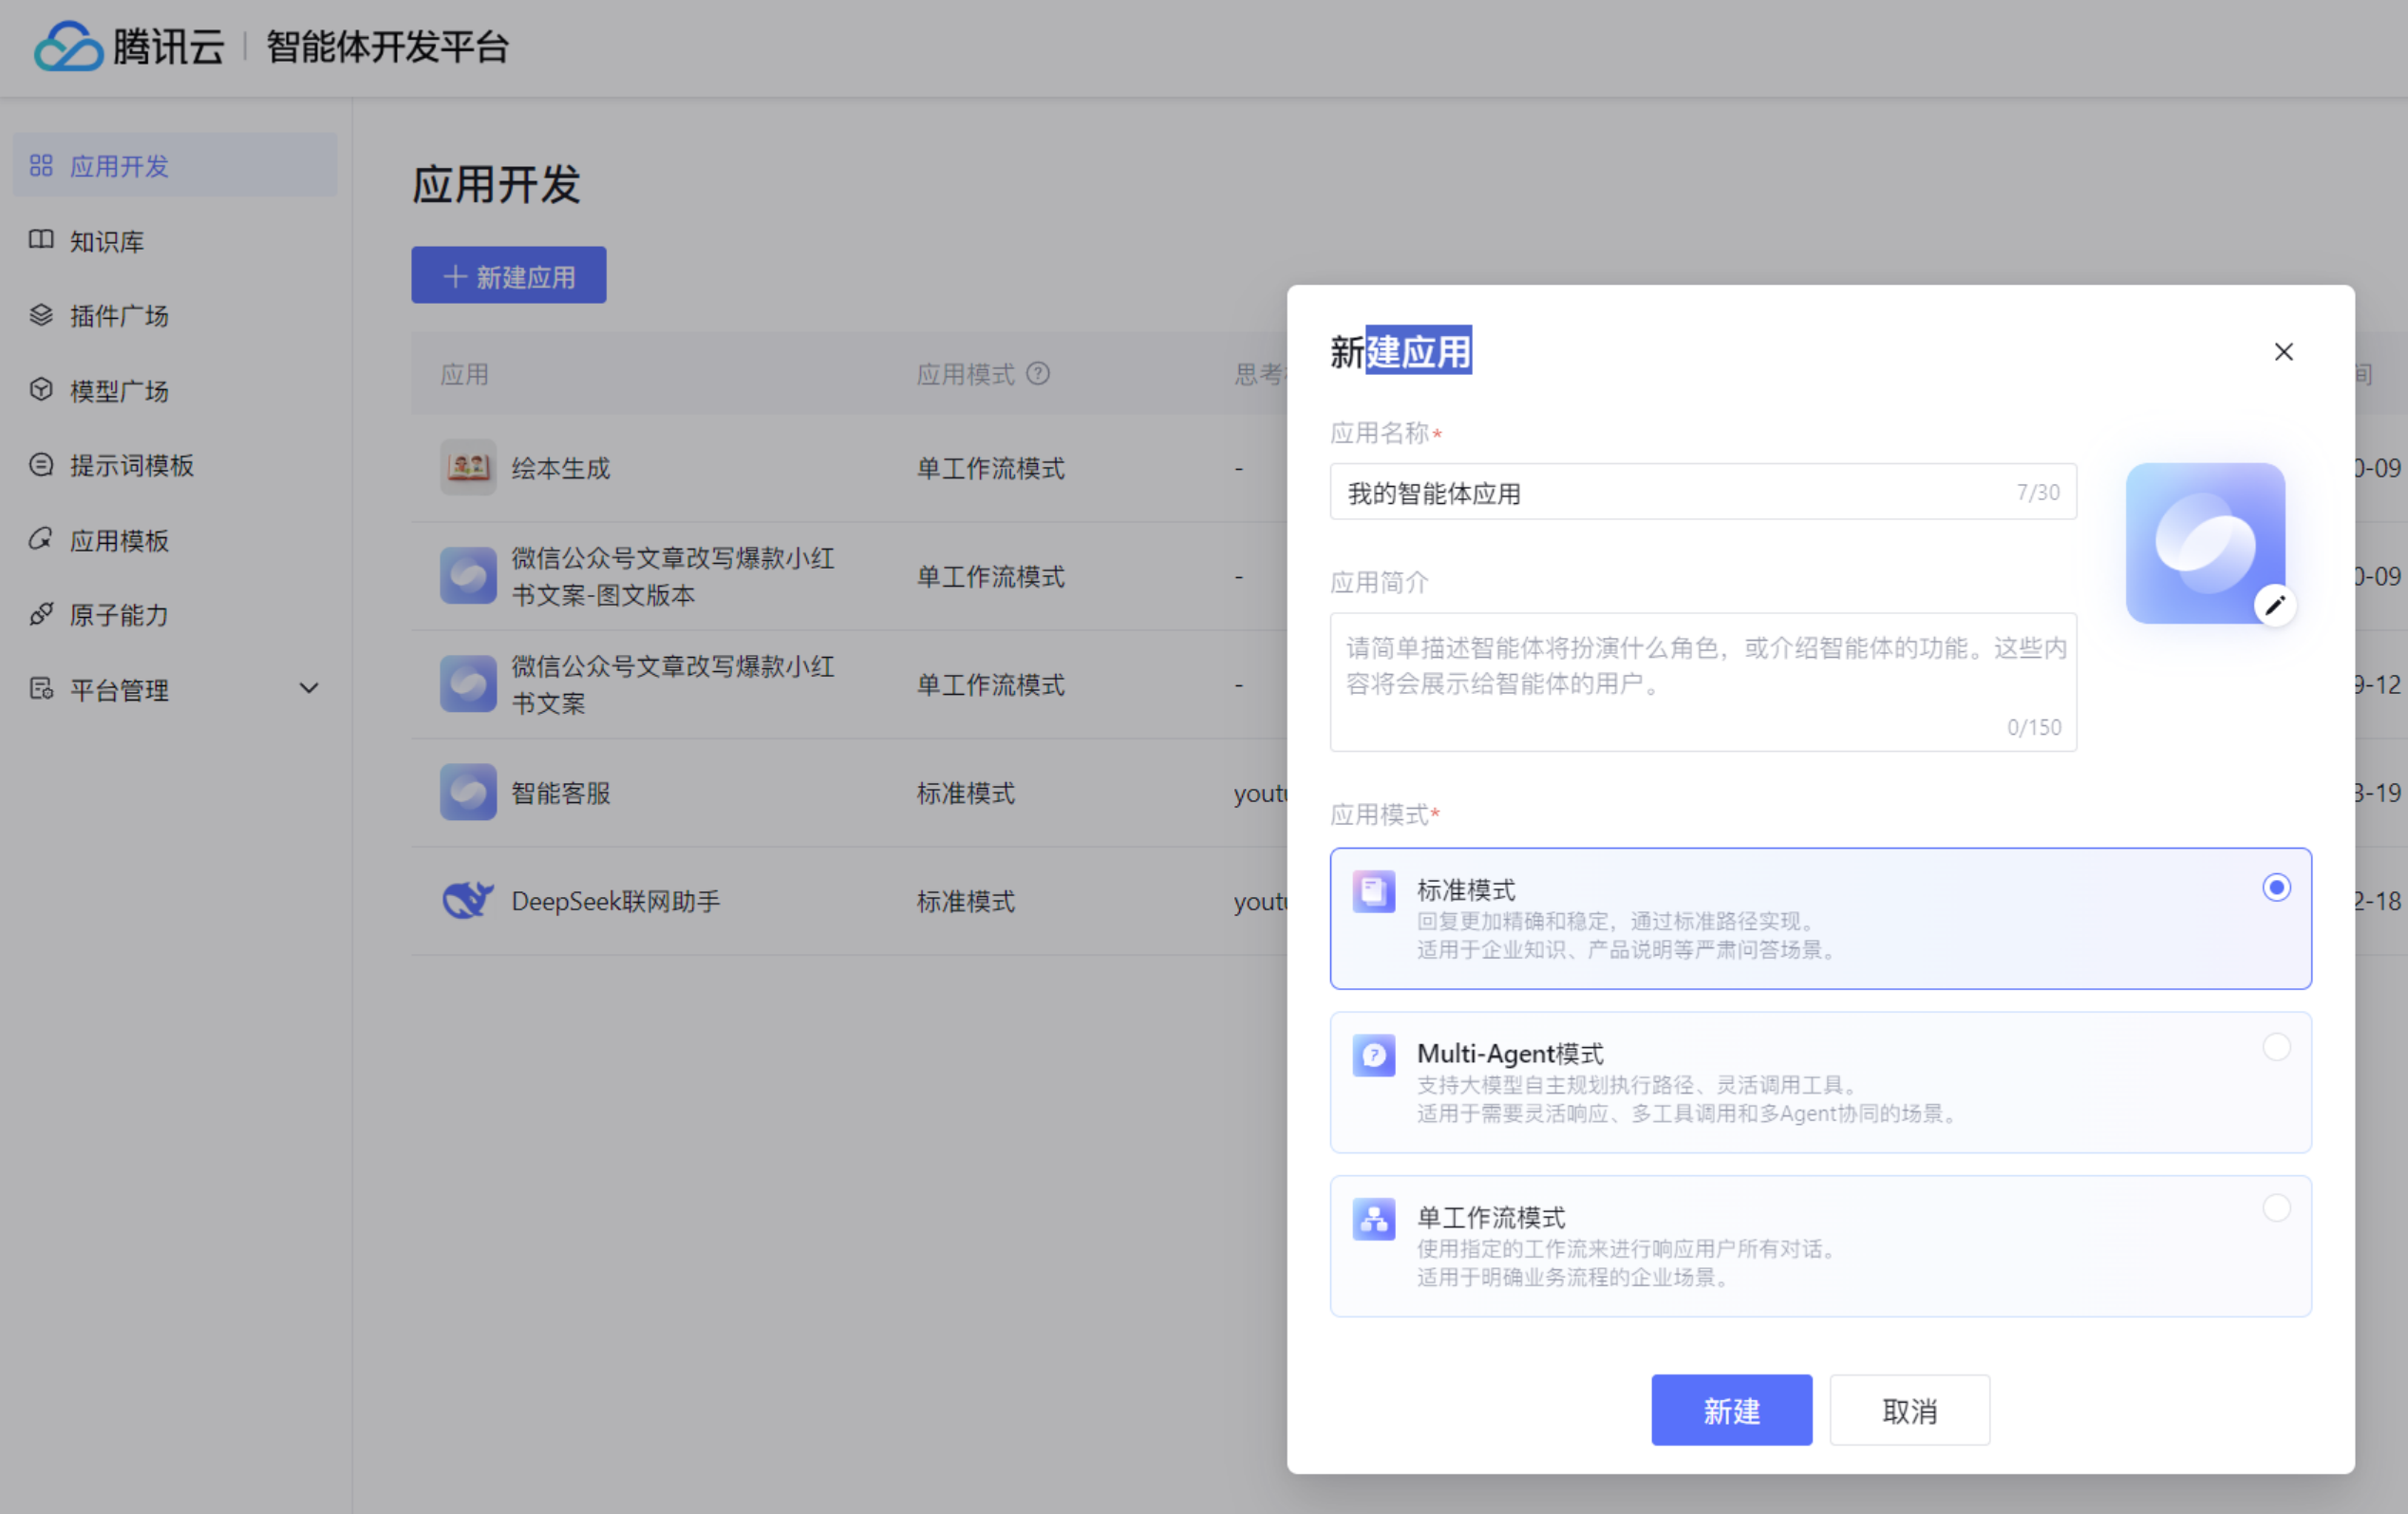This screenshot has height=1514, width=2408.
Task: Choose the 单工作流模式 radio option
Action: pyautogui.click(x=2276, y=1208)
